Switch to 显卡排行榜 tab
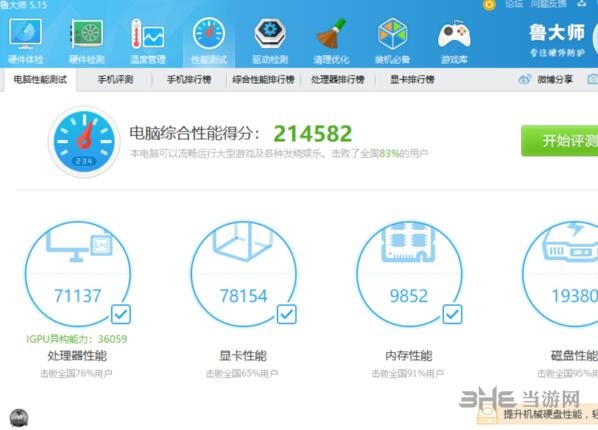This screenshot has height=430, width=598. (x=412, y=79)
